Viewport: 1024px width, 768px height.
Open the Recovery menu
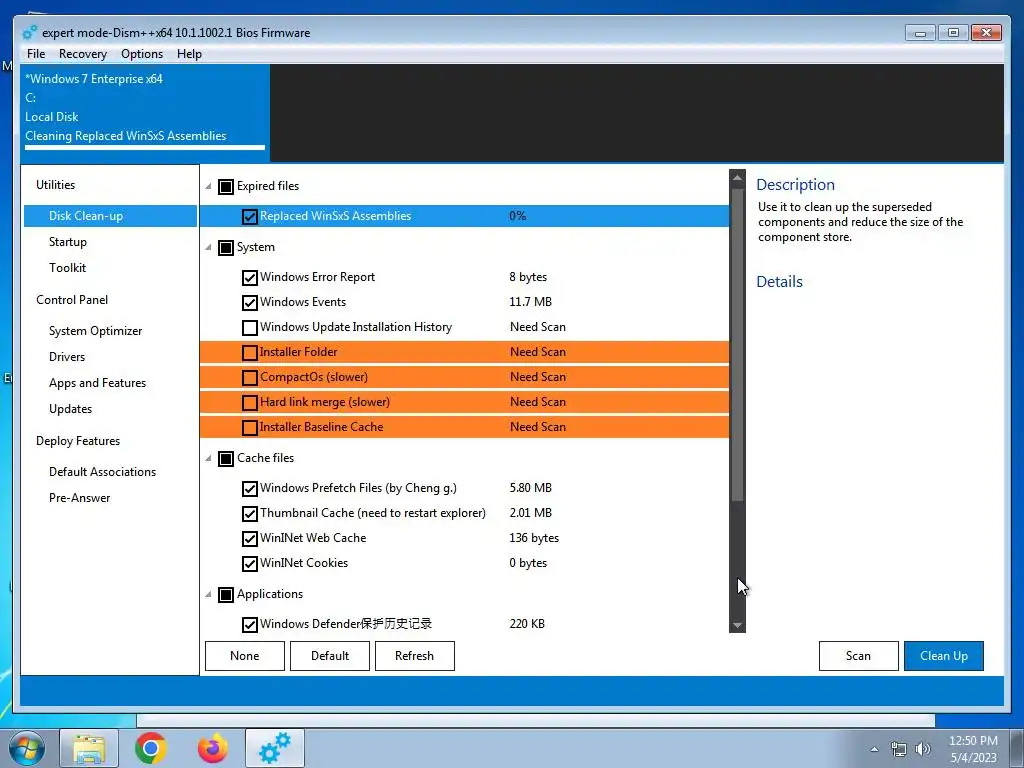(82, 54)
